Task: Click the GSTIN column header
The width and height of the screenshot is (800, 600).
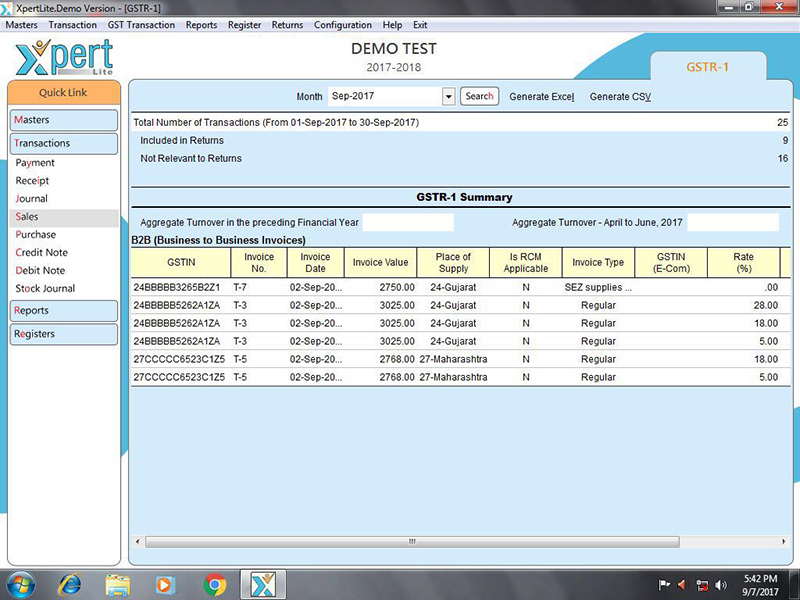Action: pos(181,262)
